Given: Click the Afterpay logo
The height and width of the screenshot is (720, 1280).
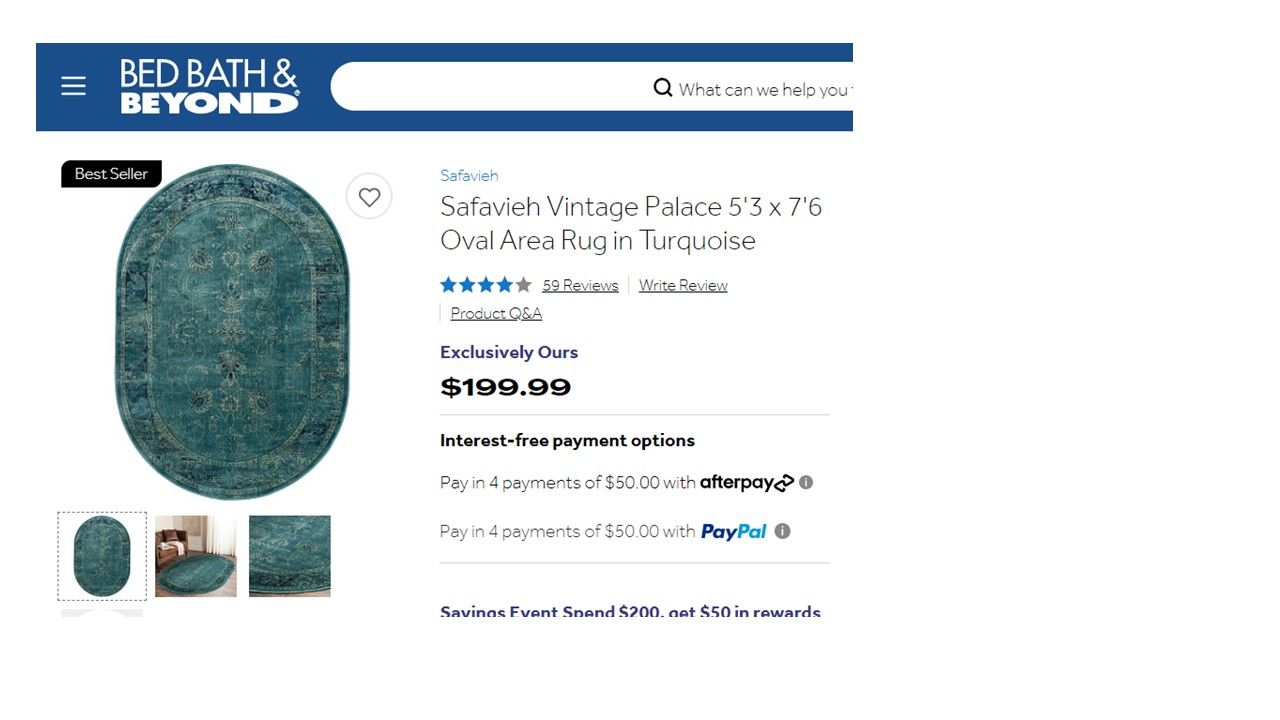Looking at the screenshot, I should point(746,483).
